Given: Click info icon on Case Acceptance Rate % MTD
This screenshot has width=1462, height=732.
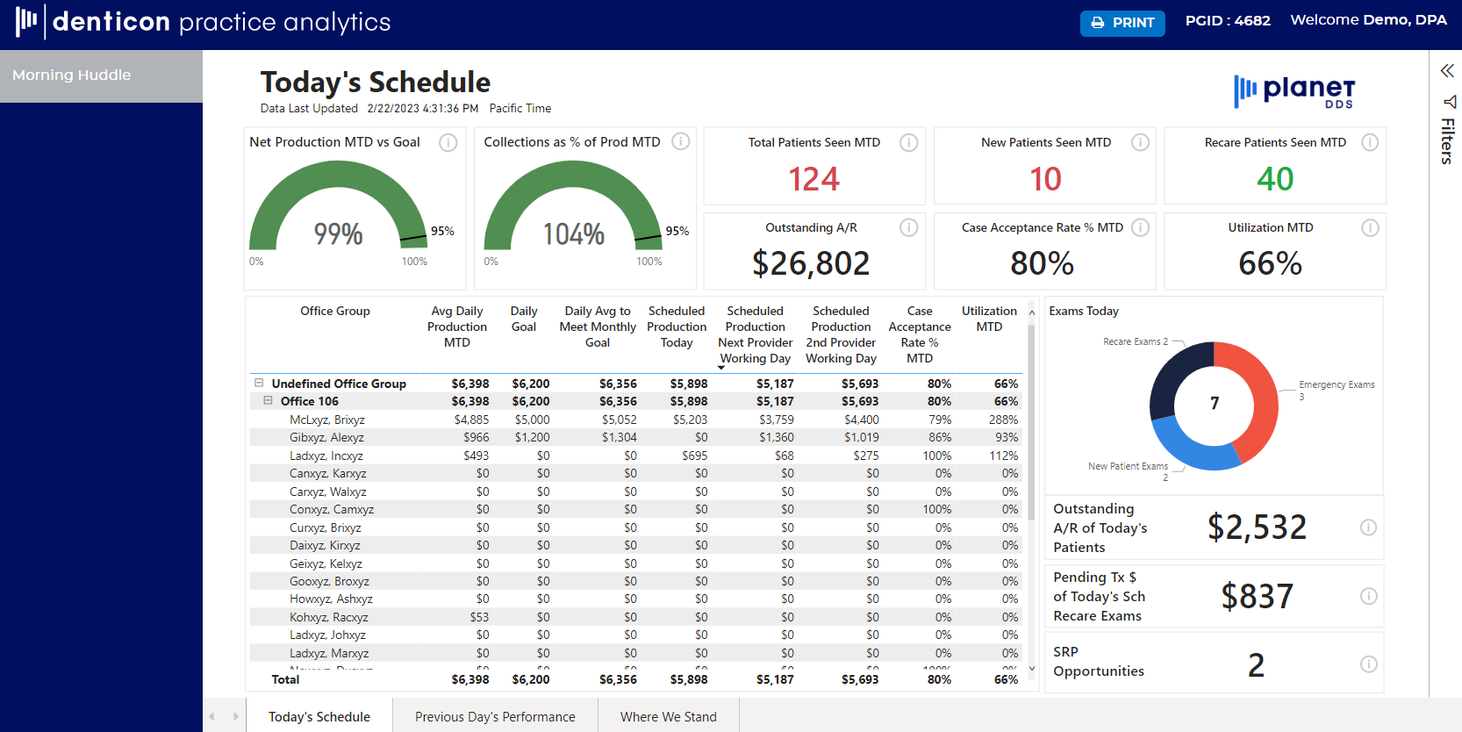Looking at the screenshot, I should point(1139,227).
